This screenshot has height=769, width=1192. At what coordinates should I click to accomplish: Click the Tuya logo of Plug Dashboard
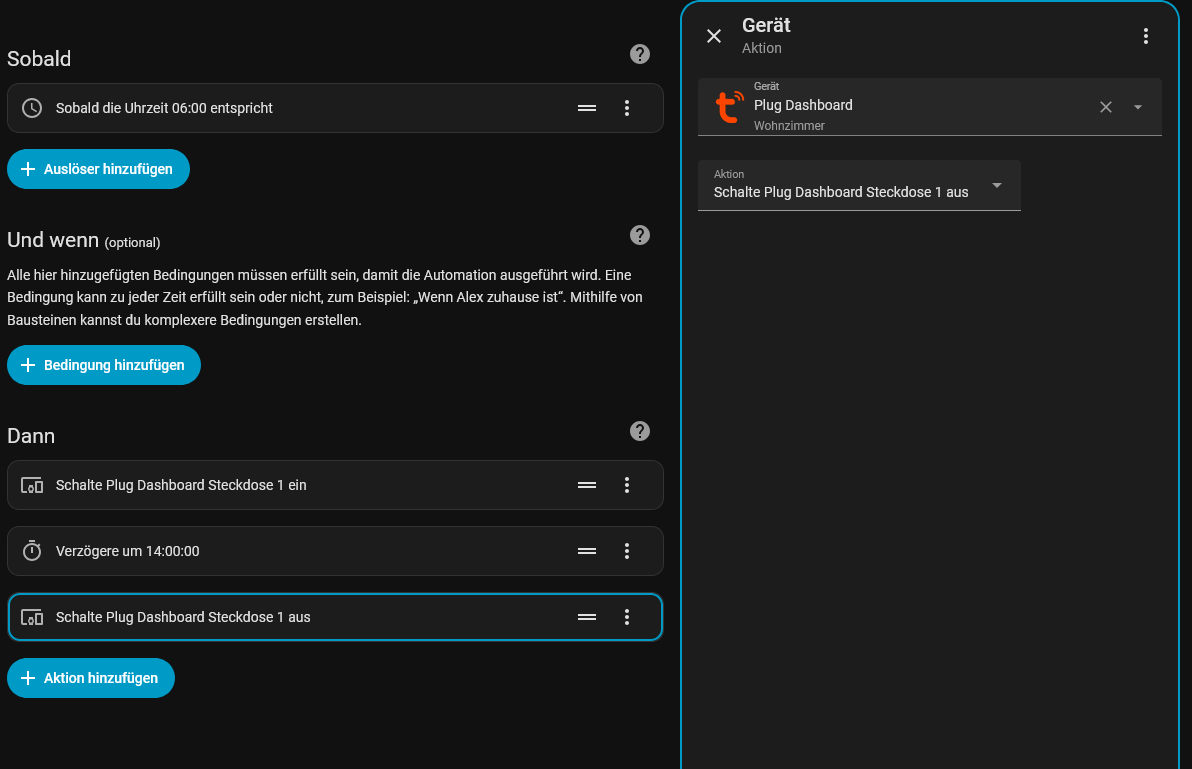(x=729, y=106)
